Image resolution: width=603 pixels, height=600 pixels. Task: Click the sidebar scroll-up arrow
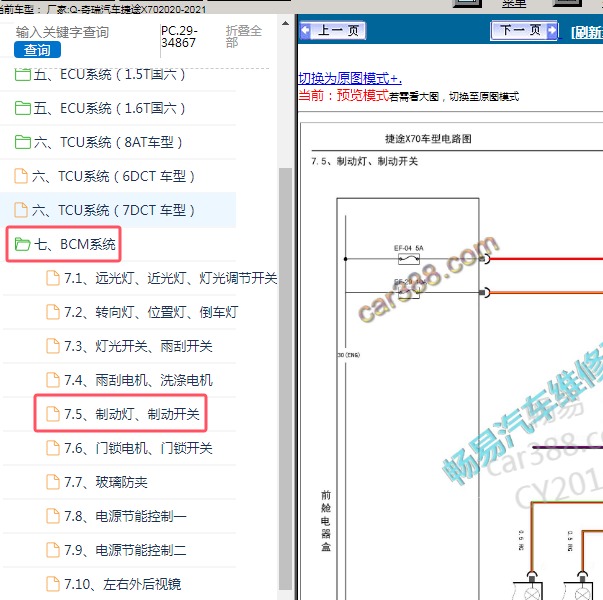tap(285, 23)
